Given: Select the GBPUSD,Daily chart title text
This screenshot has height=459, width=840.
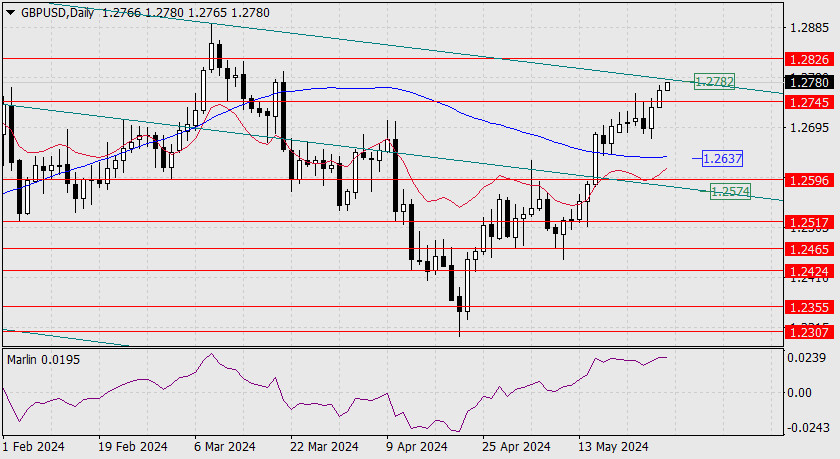Looking at the screenshot, I should 57,12.
